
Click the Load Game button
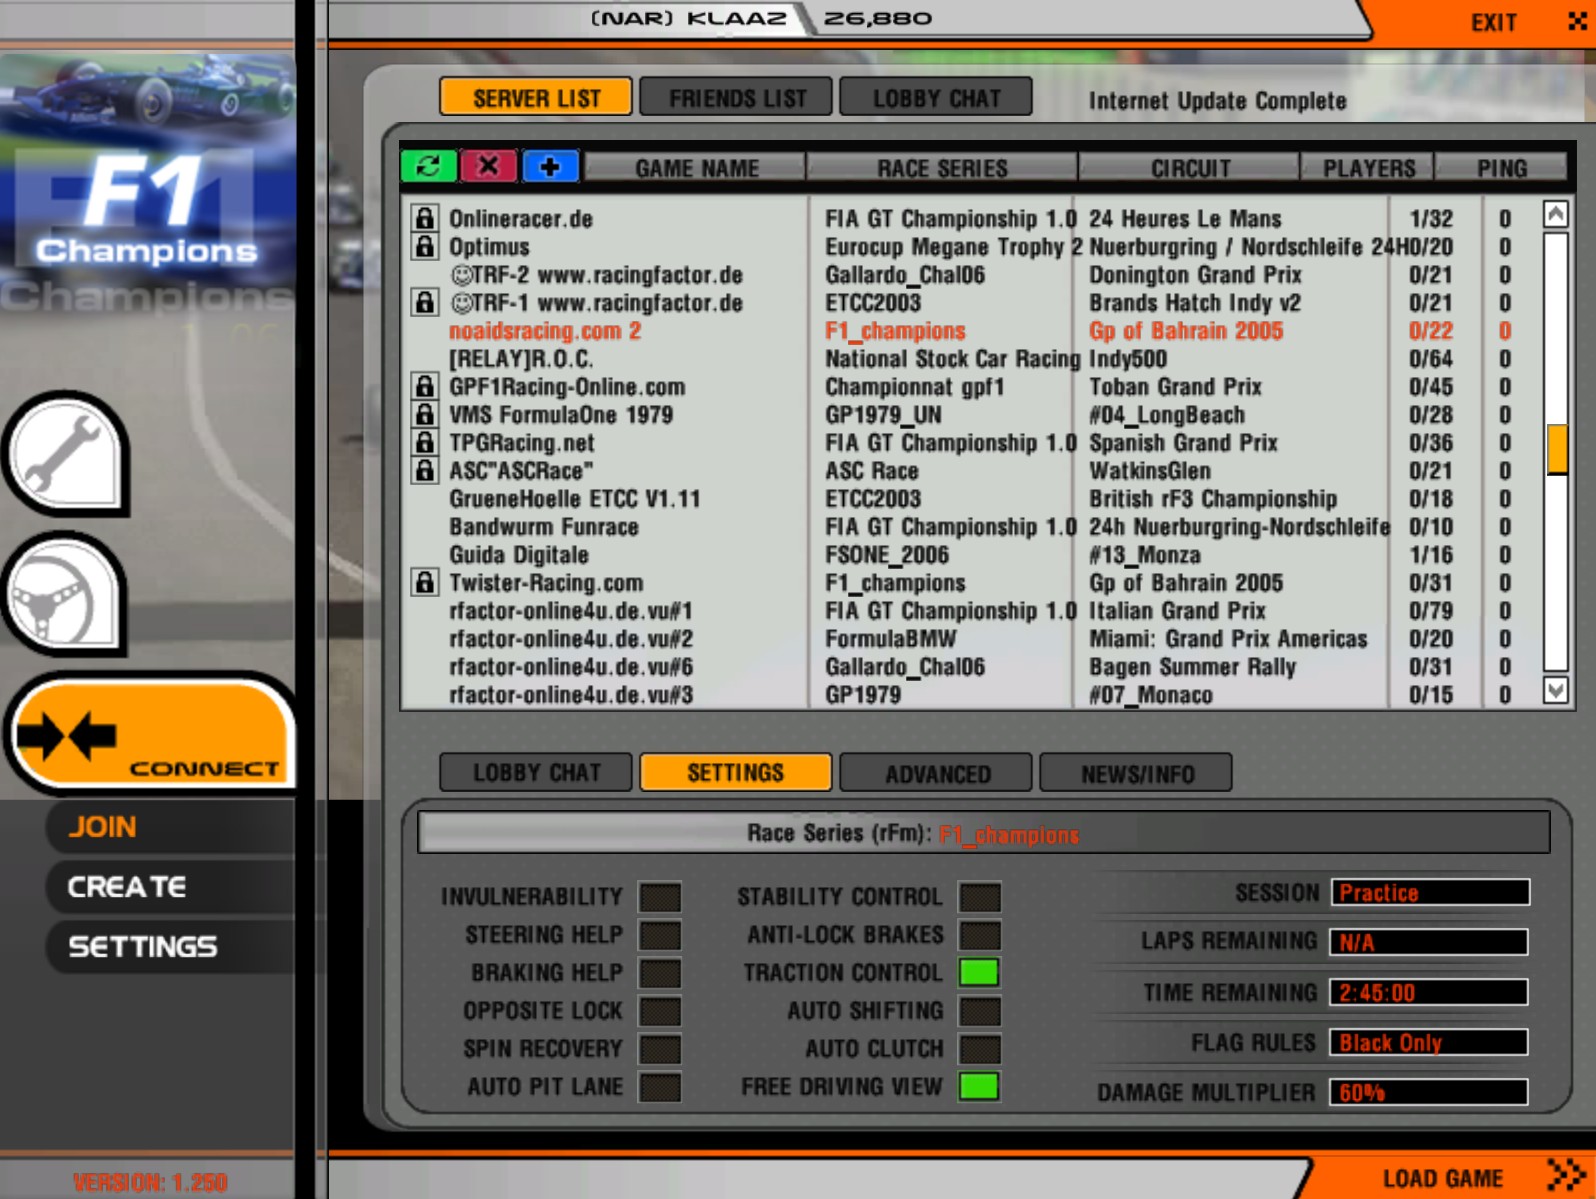point(1442,1178)
